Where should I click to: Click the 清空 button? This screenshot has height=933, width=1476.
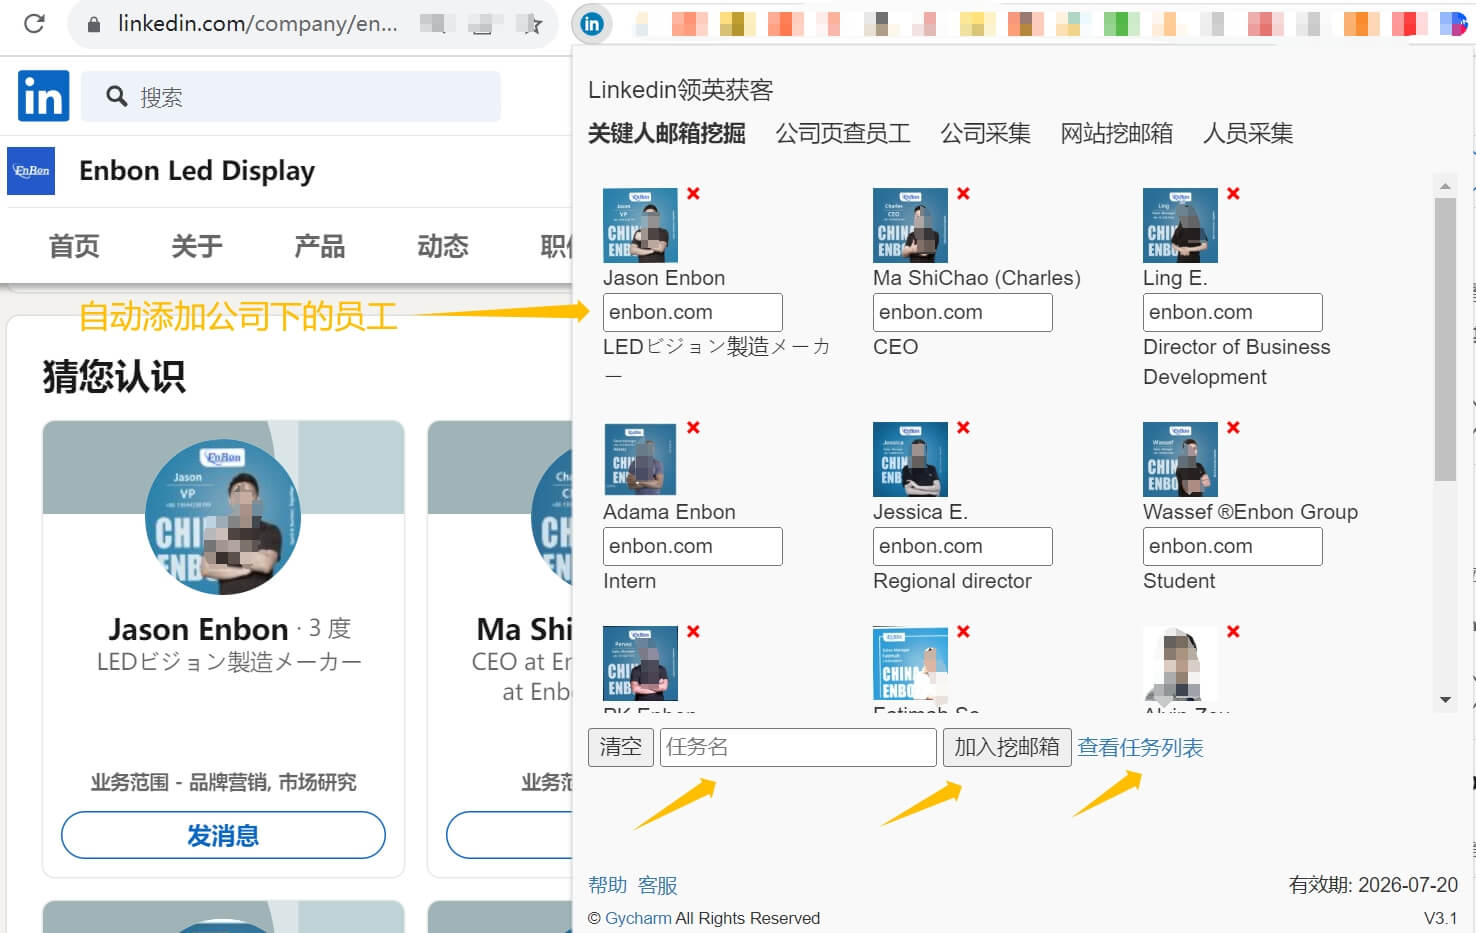[x=621, y=747]
